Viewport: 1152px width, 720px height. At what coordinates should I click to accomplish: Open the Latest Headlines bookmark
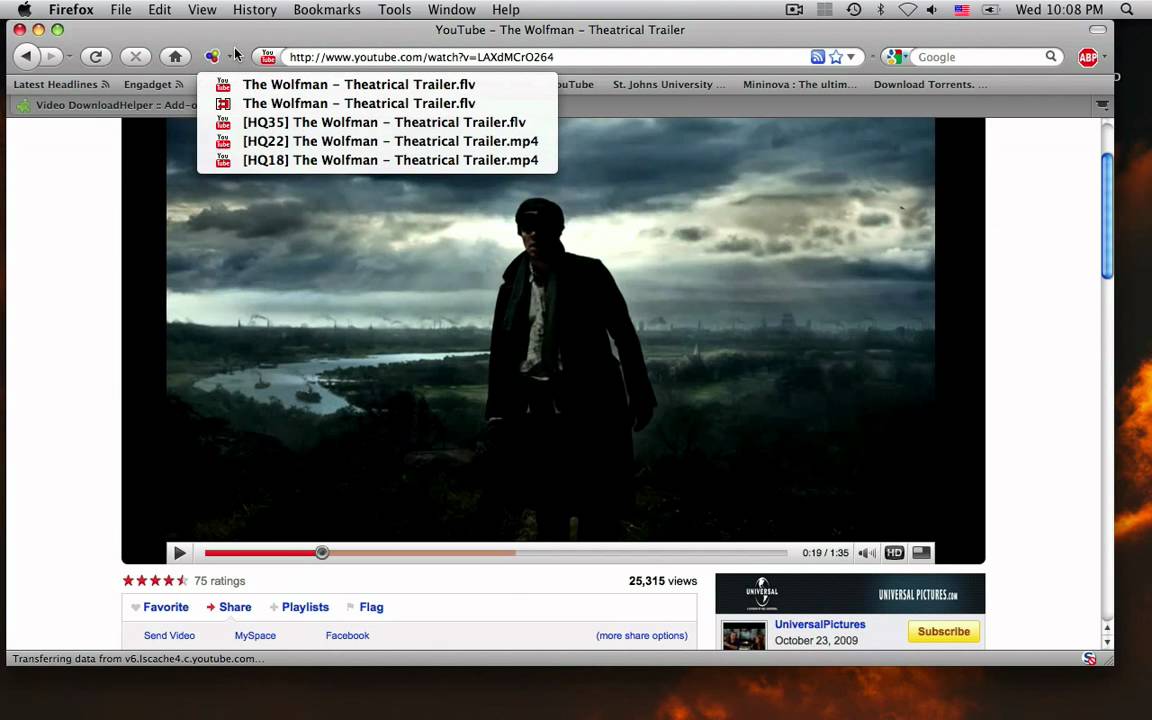[x=61, y=84]
